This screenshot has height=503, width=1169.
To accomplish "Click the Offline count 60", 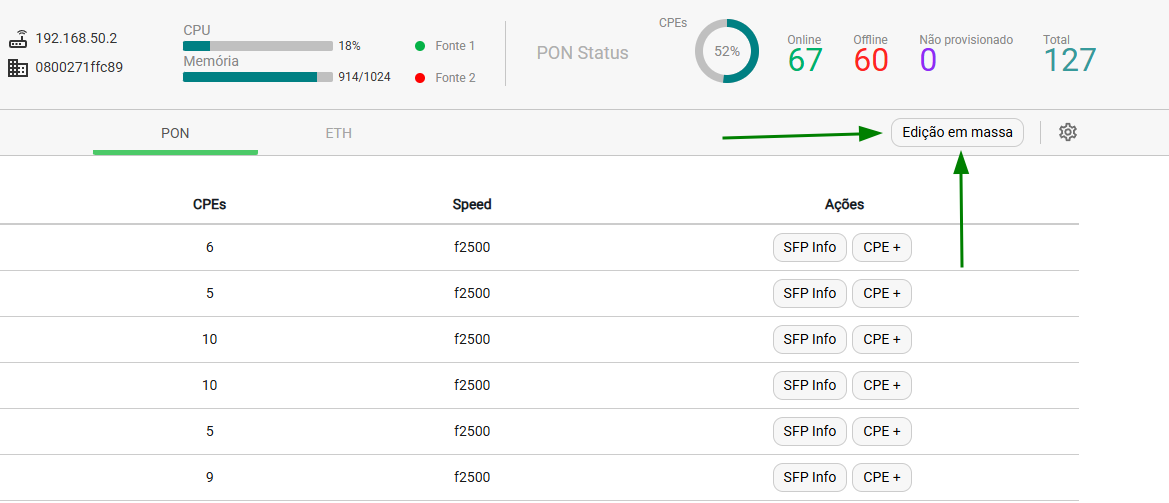I will coord(871,60).
